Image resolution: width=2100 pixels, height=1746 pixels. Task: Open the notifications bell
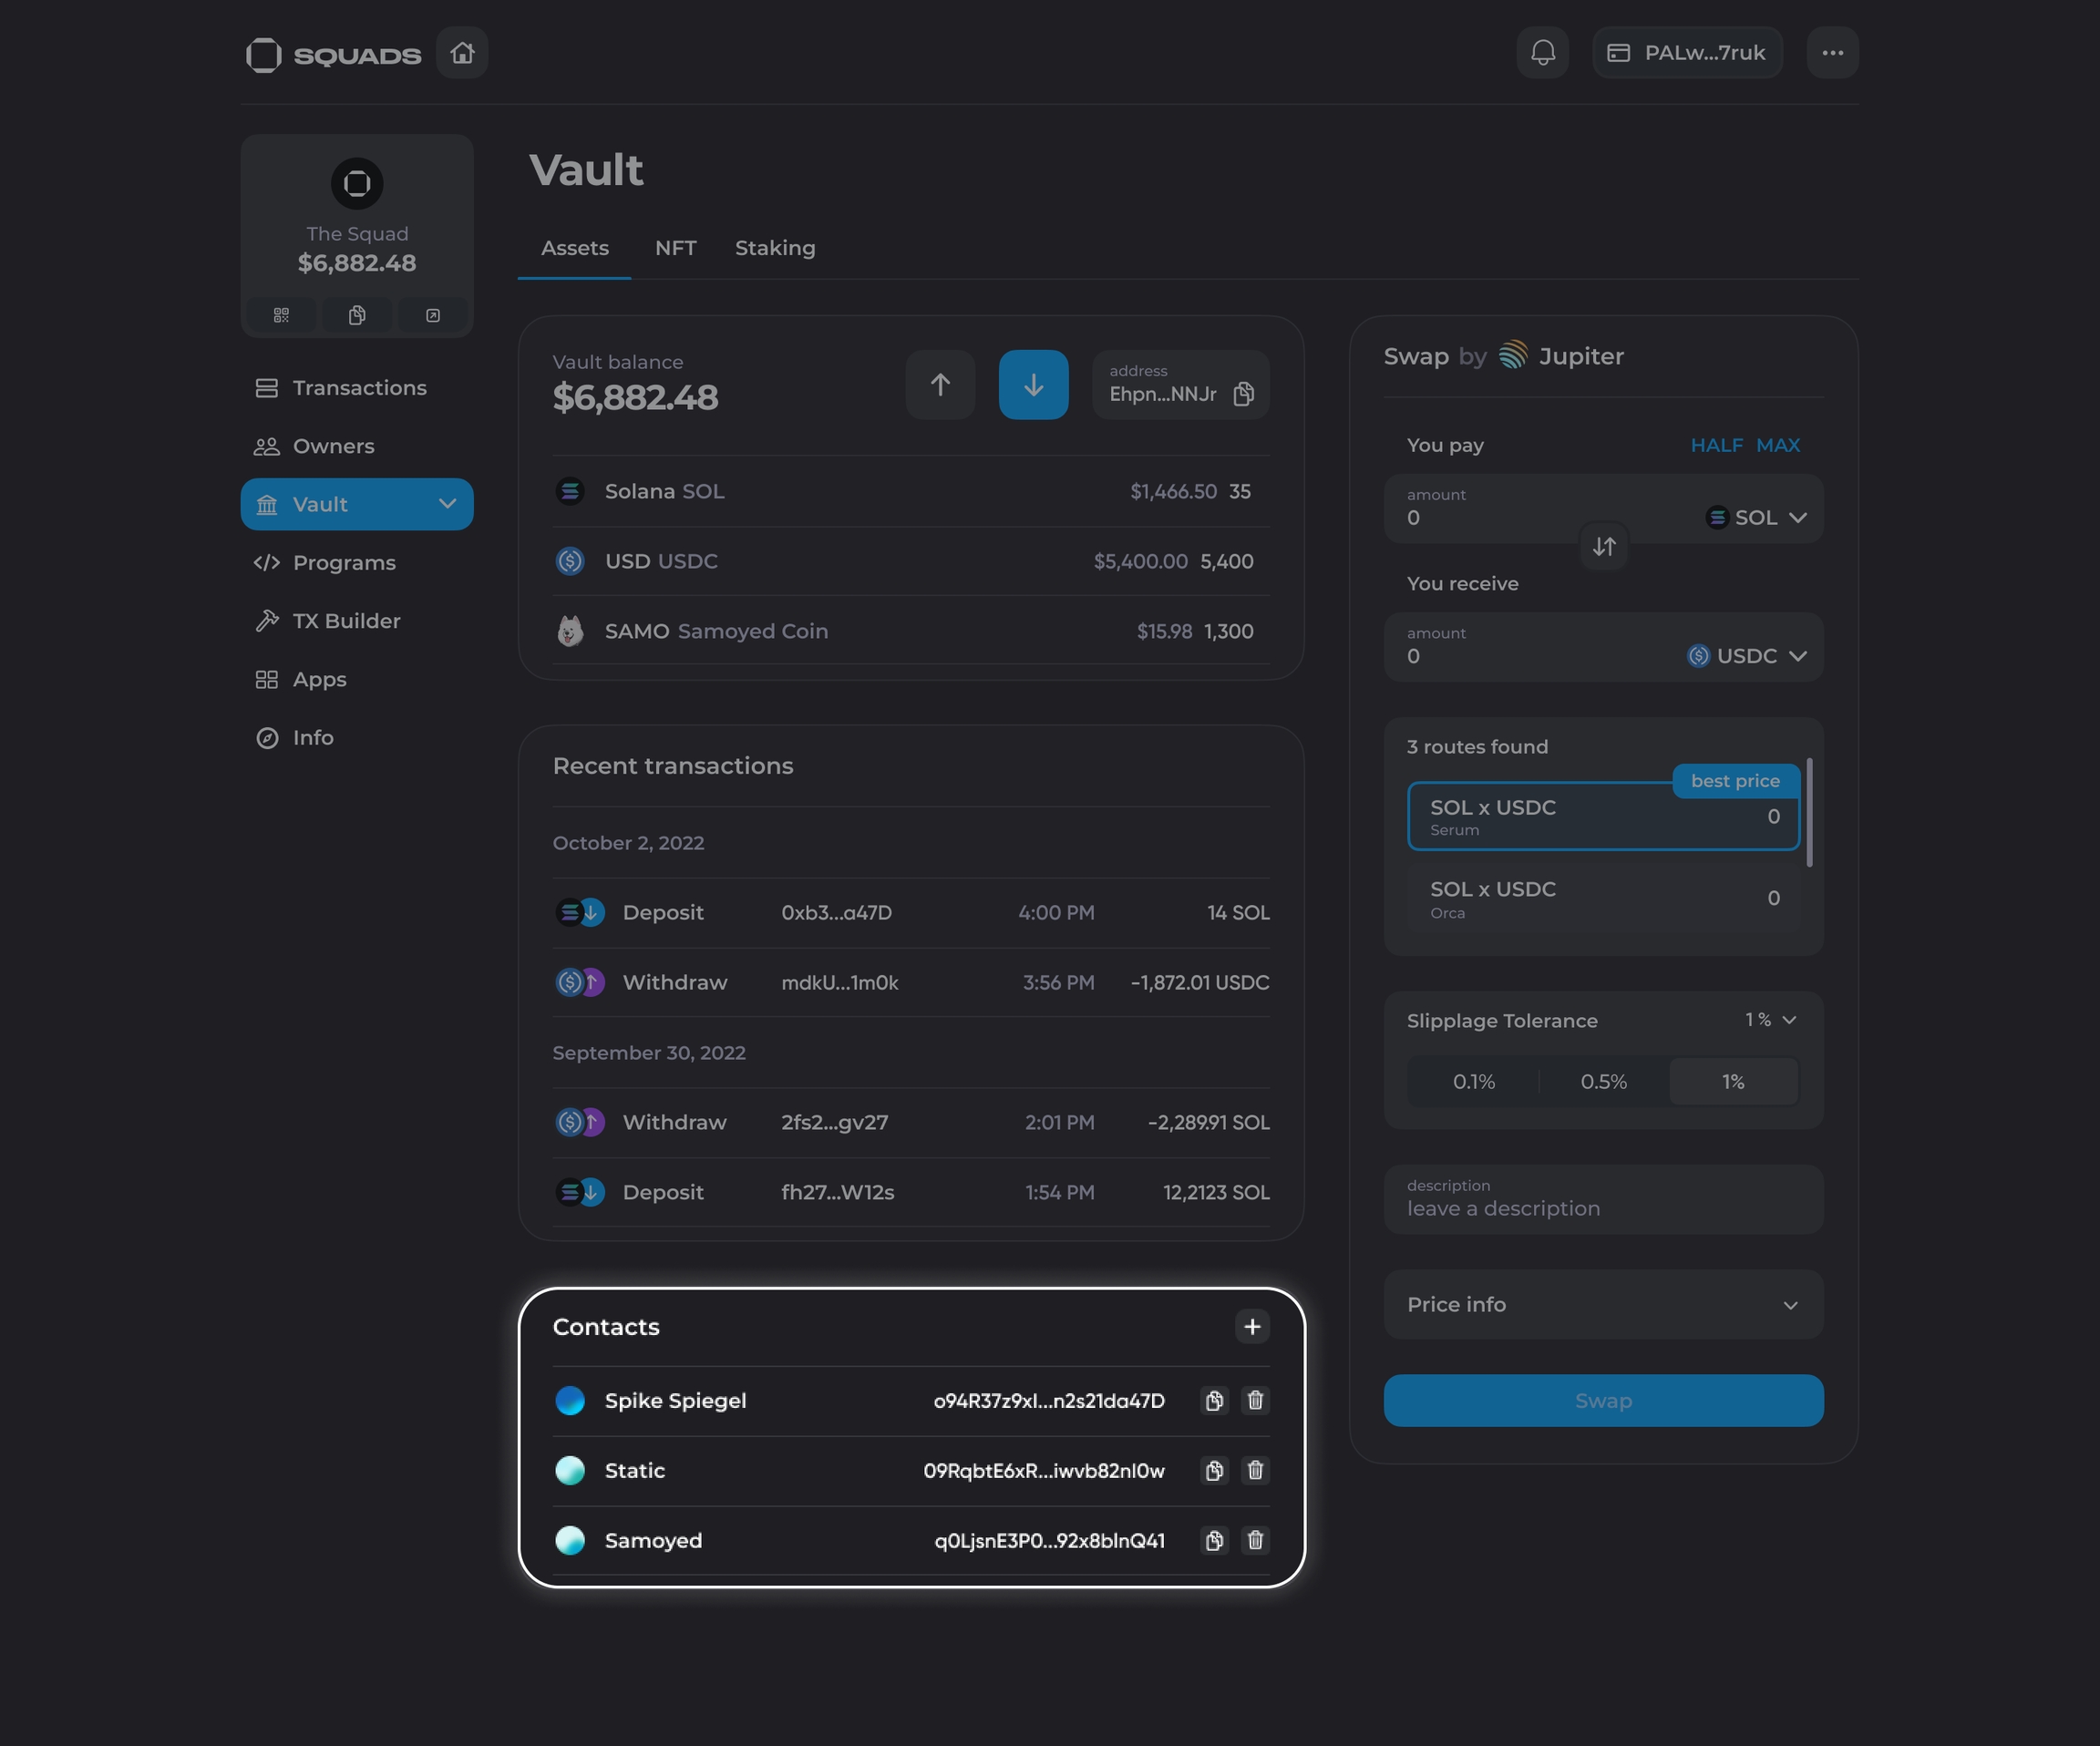1542,53
